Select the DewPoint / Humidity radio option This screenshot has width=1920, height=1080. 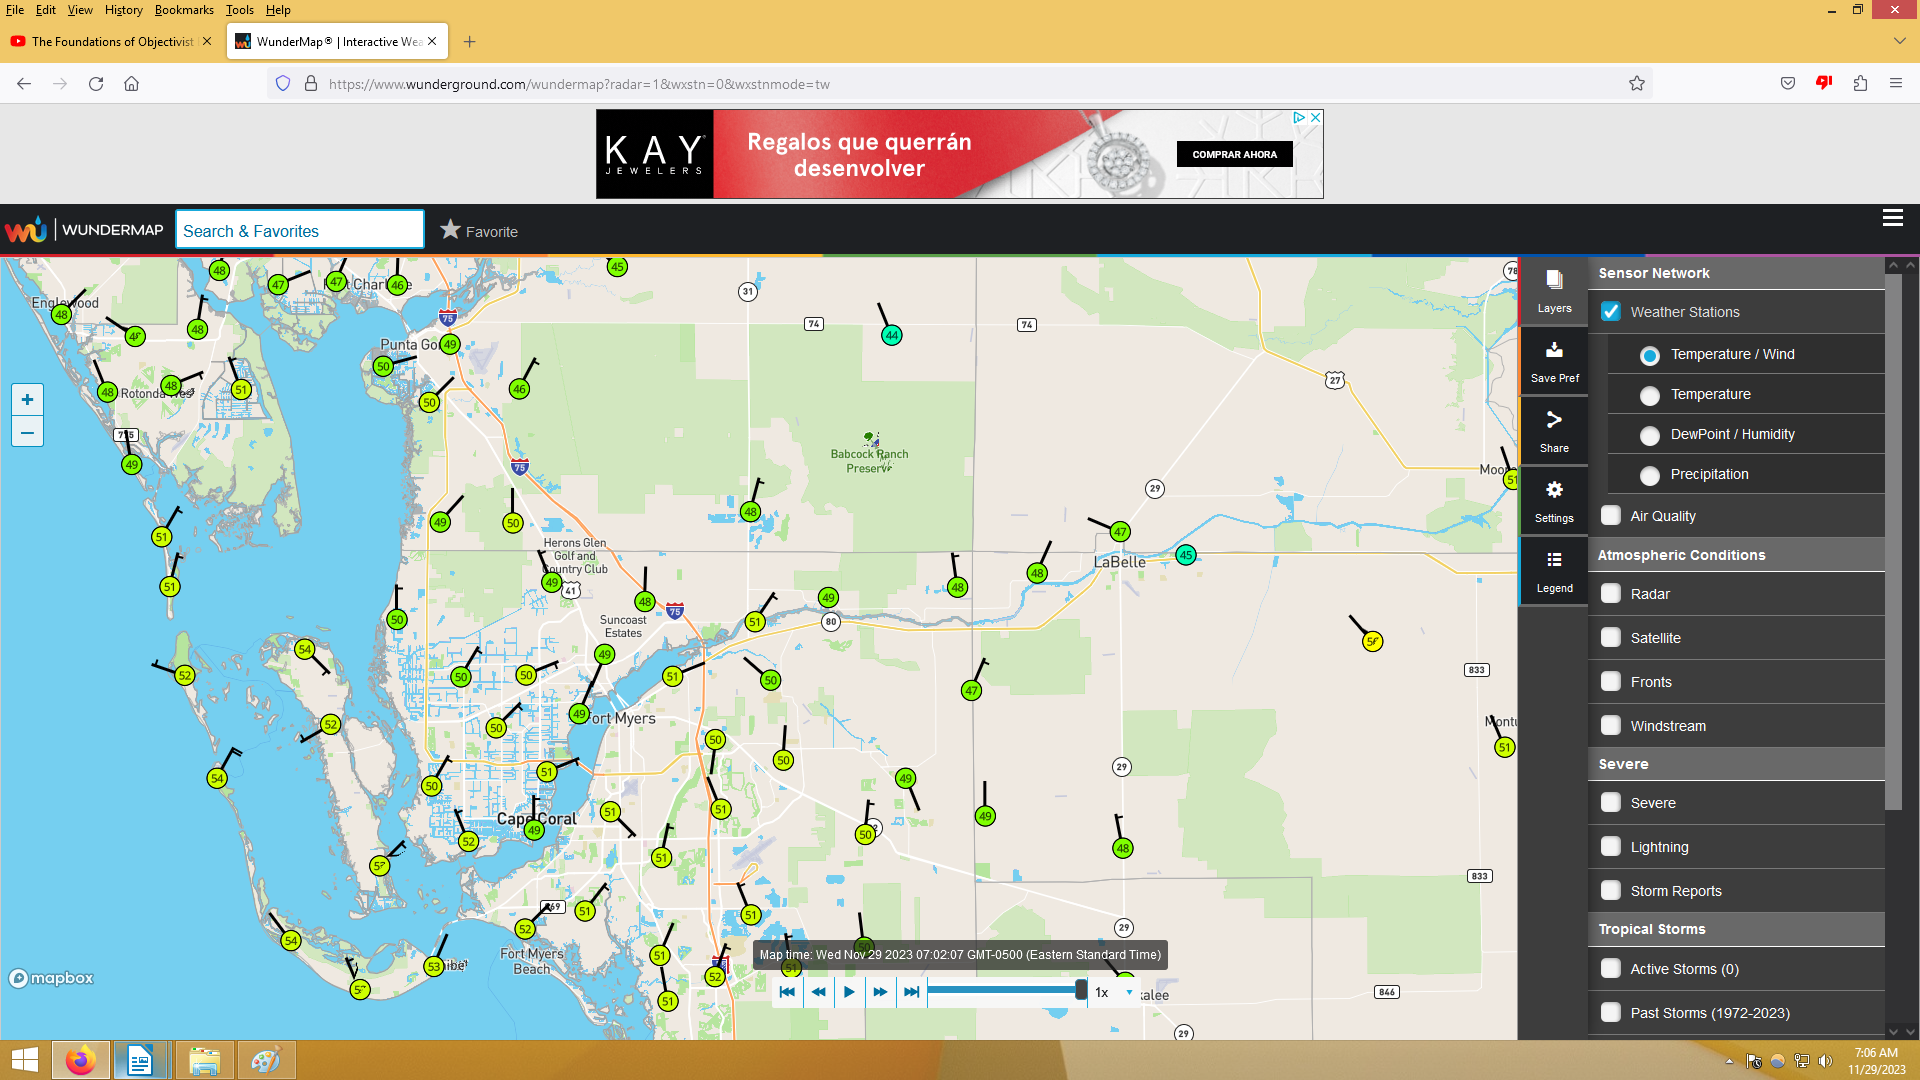[x=1650, y=435]
